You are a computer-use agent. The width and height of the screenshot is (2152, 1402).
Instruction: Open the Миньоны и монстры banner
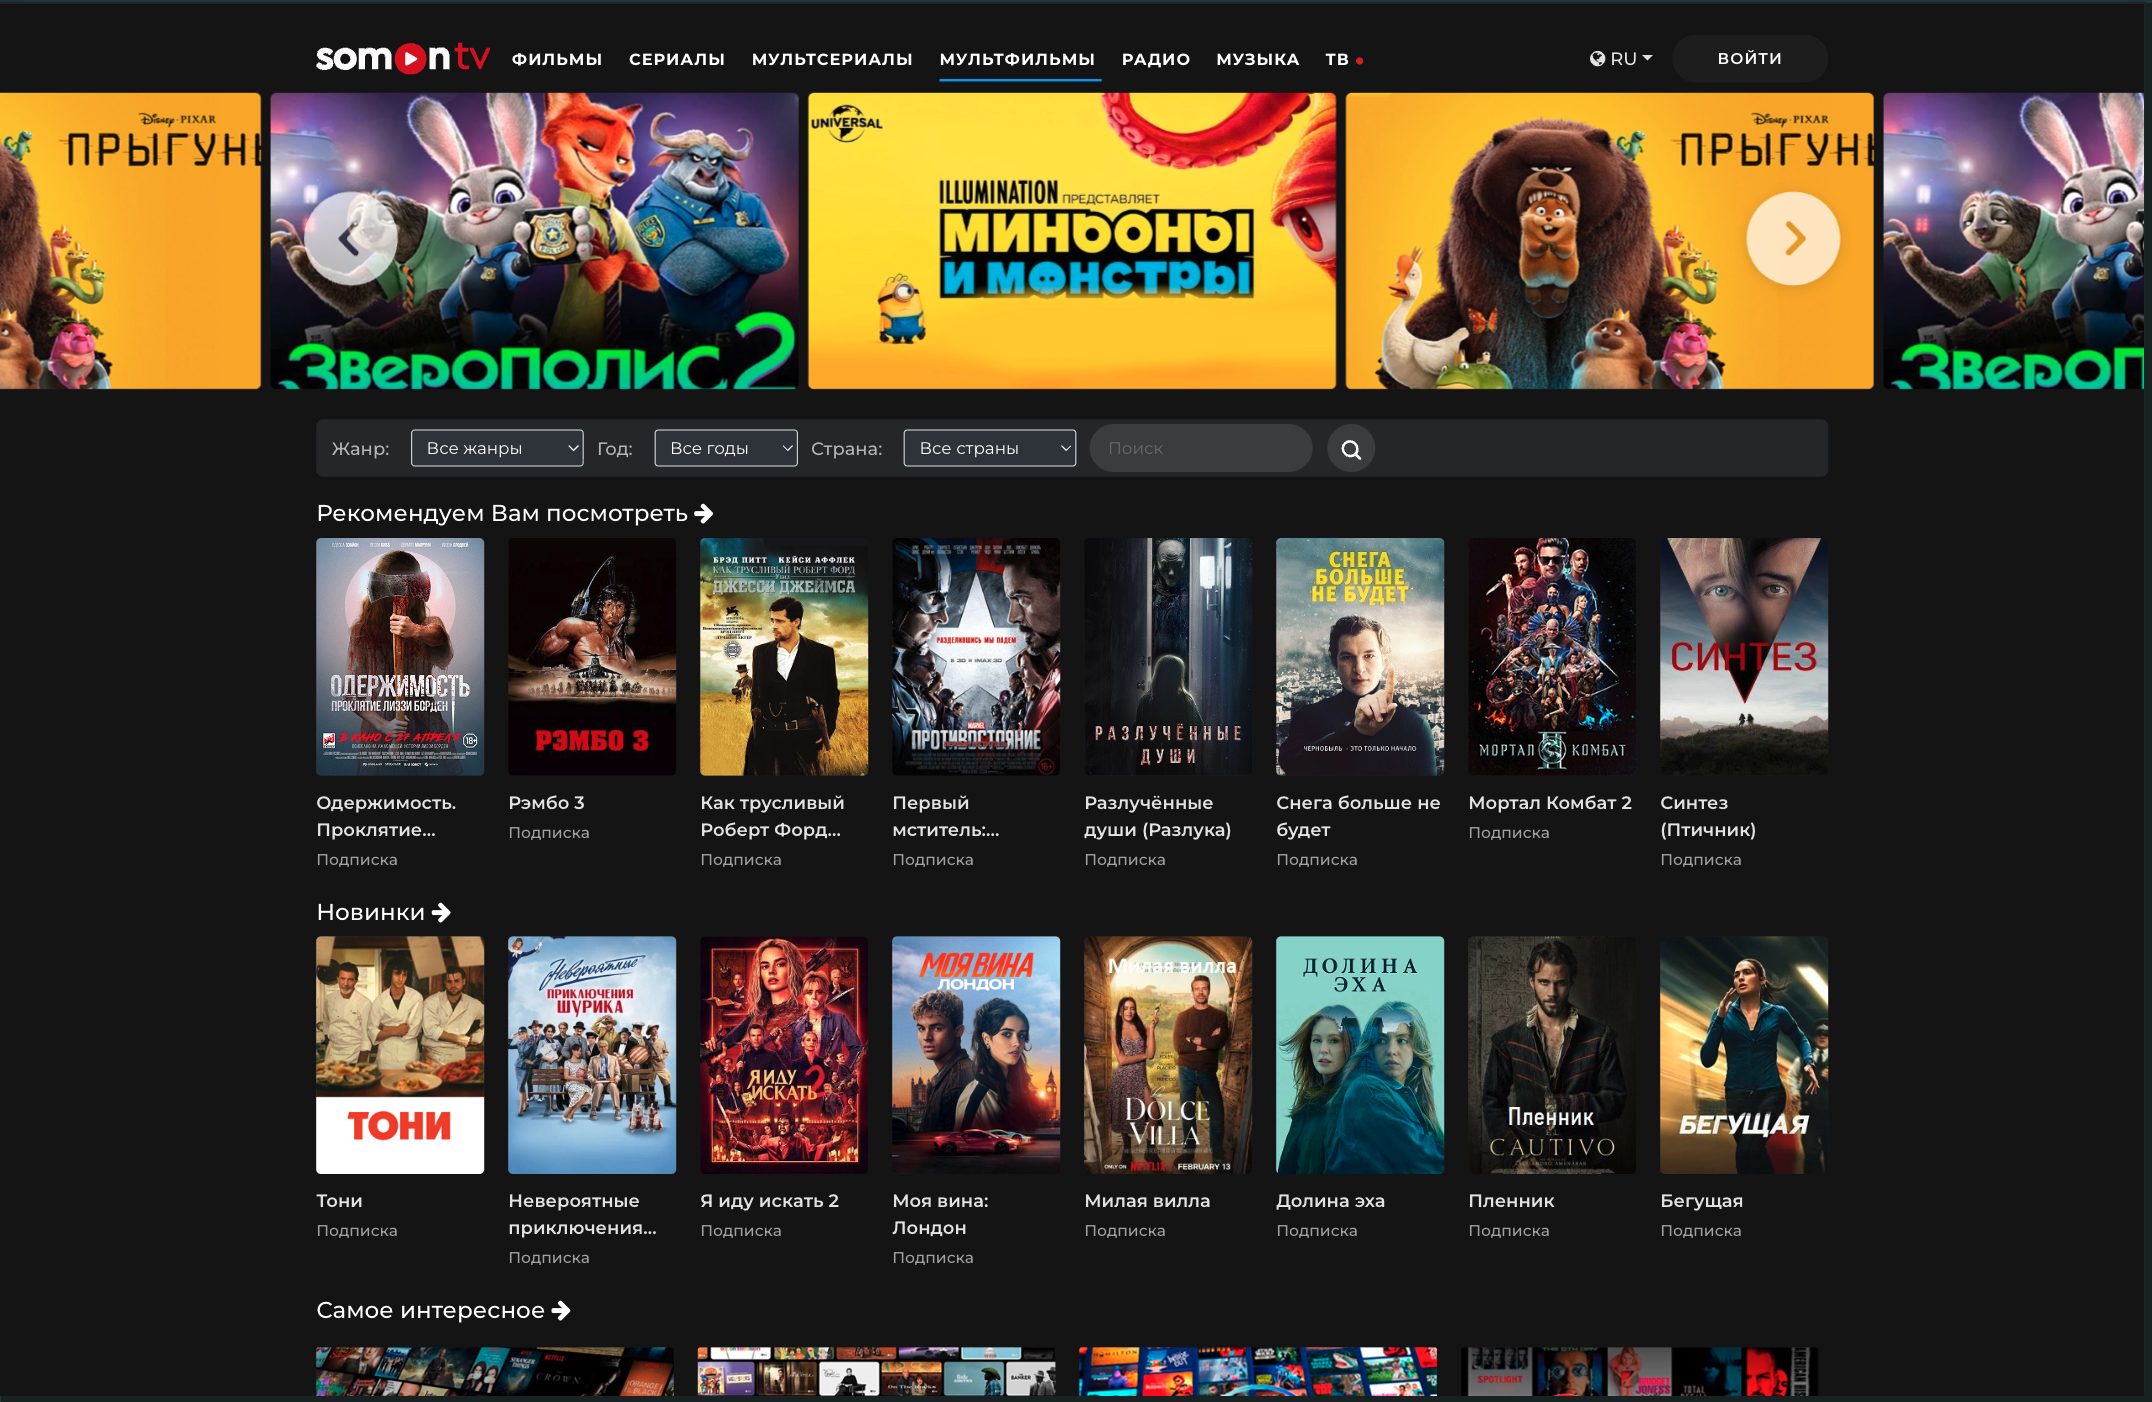tap(1072, 241)
